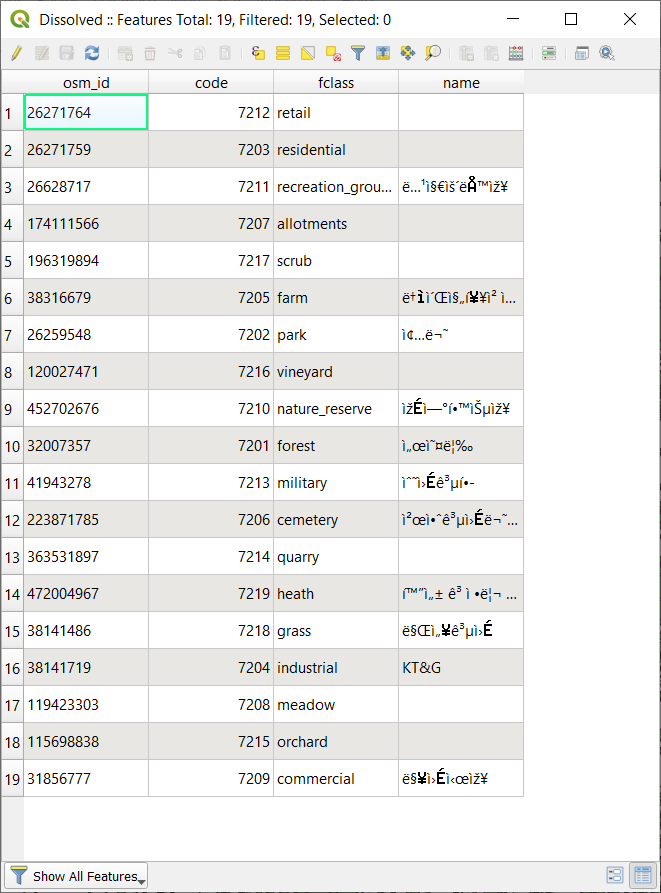Click the fclass cell 'heath'

336,594
